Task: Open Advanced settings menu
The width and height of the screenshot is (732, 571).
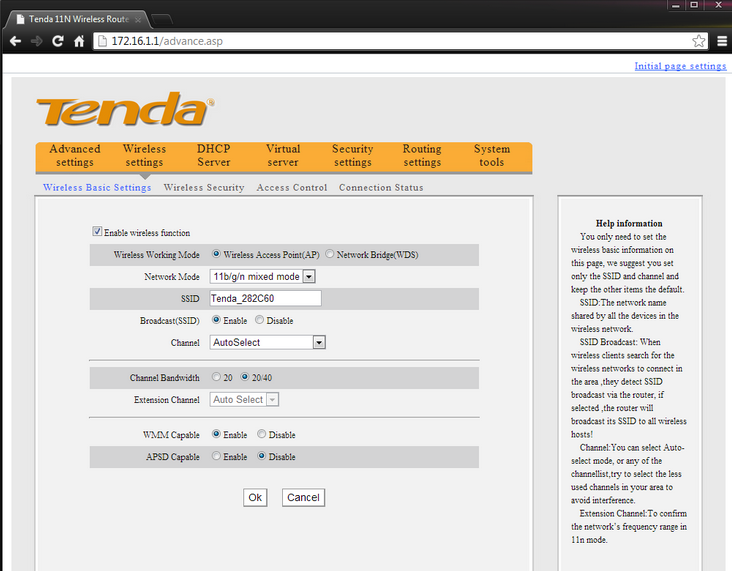Action: coord(75,155)
